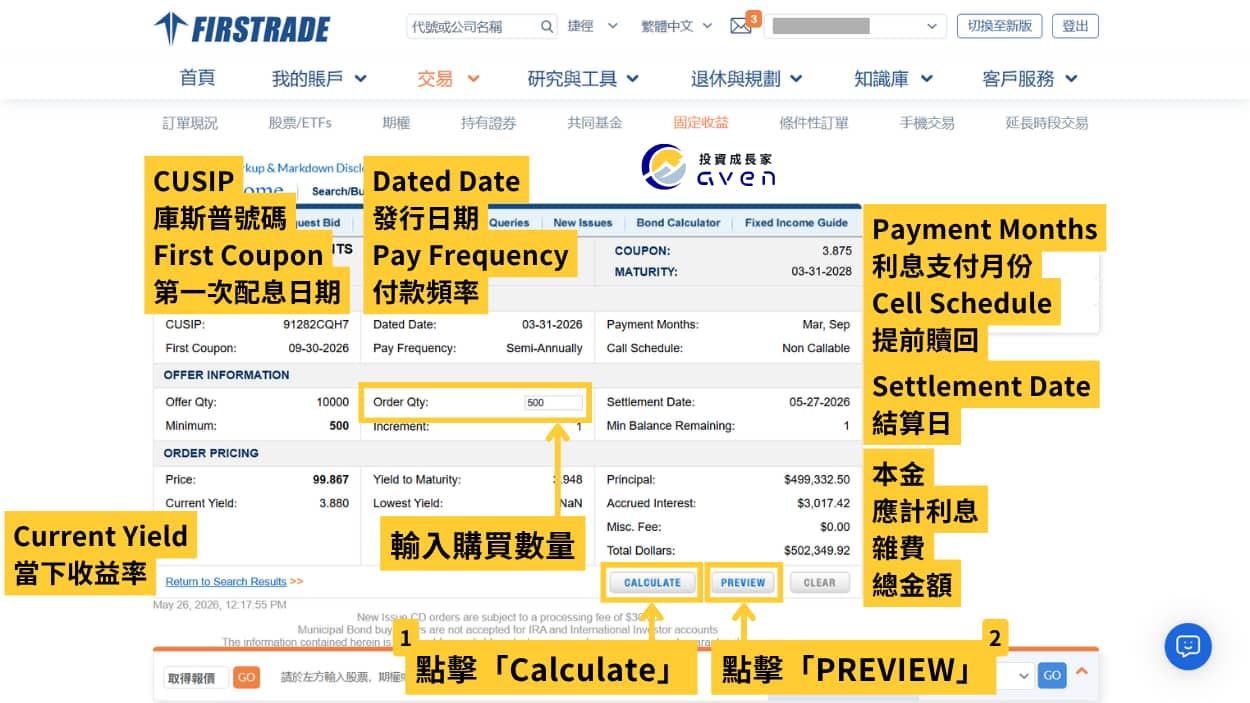Expand the 我的賬戶 menu

(x=319, y=78)
